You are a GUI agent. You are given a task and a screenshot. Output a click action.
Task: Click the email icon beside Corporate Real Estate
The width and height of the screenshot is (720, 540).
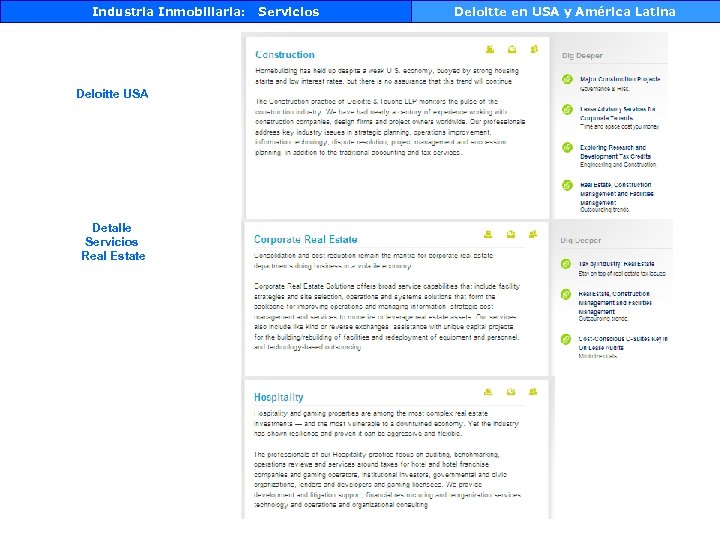click(511, 234)
